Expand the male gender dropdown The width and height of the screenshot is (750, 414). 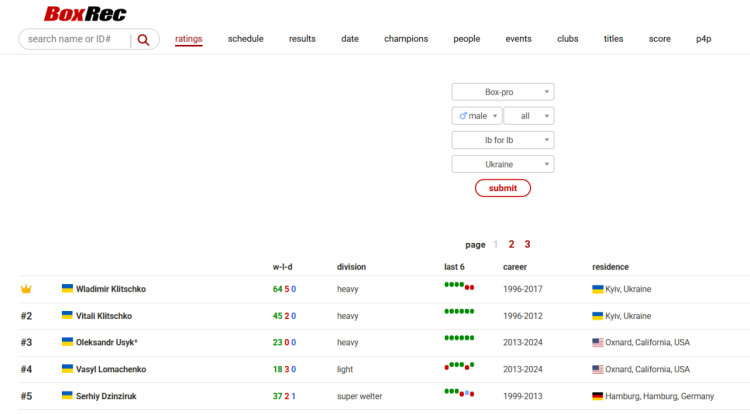476,116
